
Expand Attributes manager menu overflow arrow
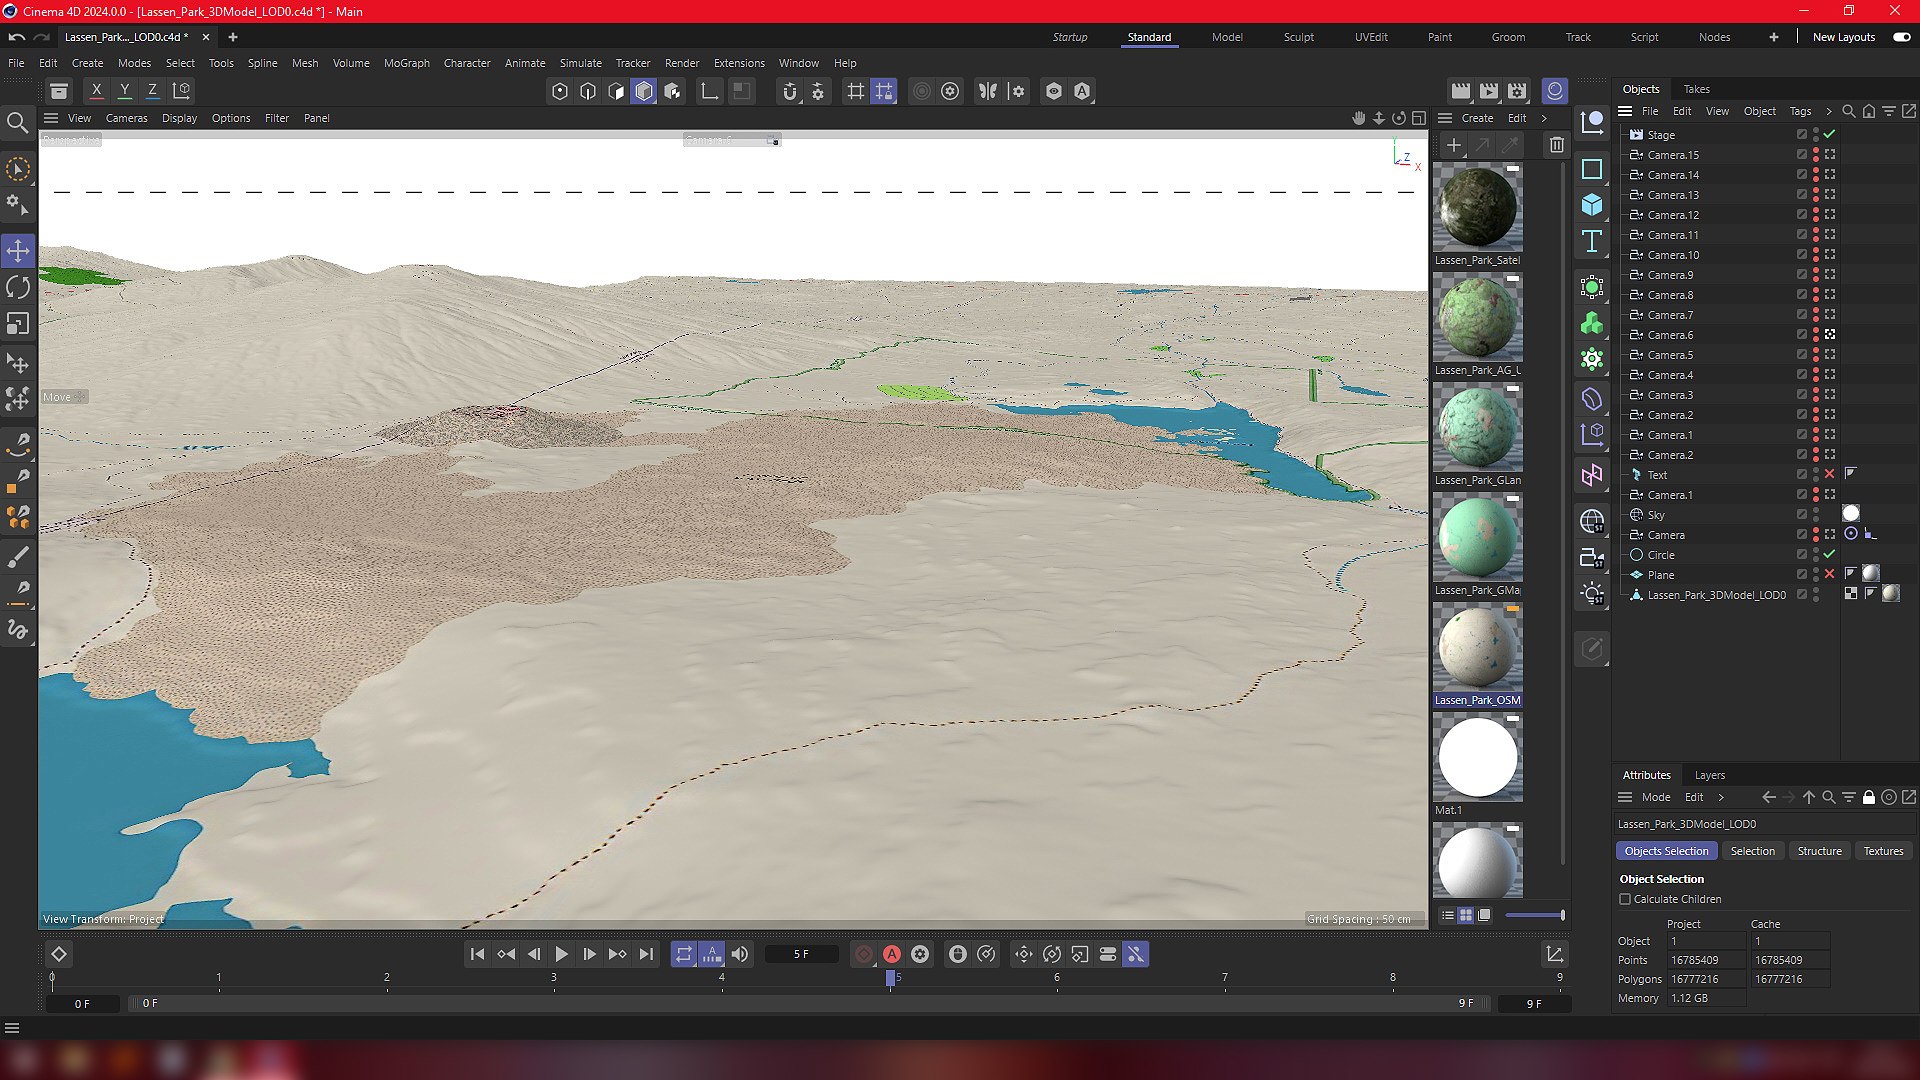click(x=1721, y=797)
